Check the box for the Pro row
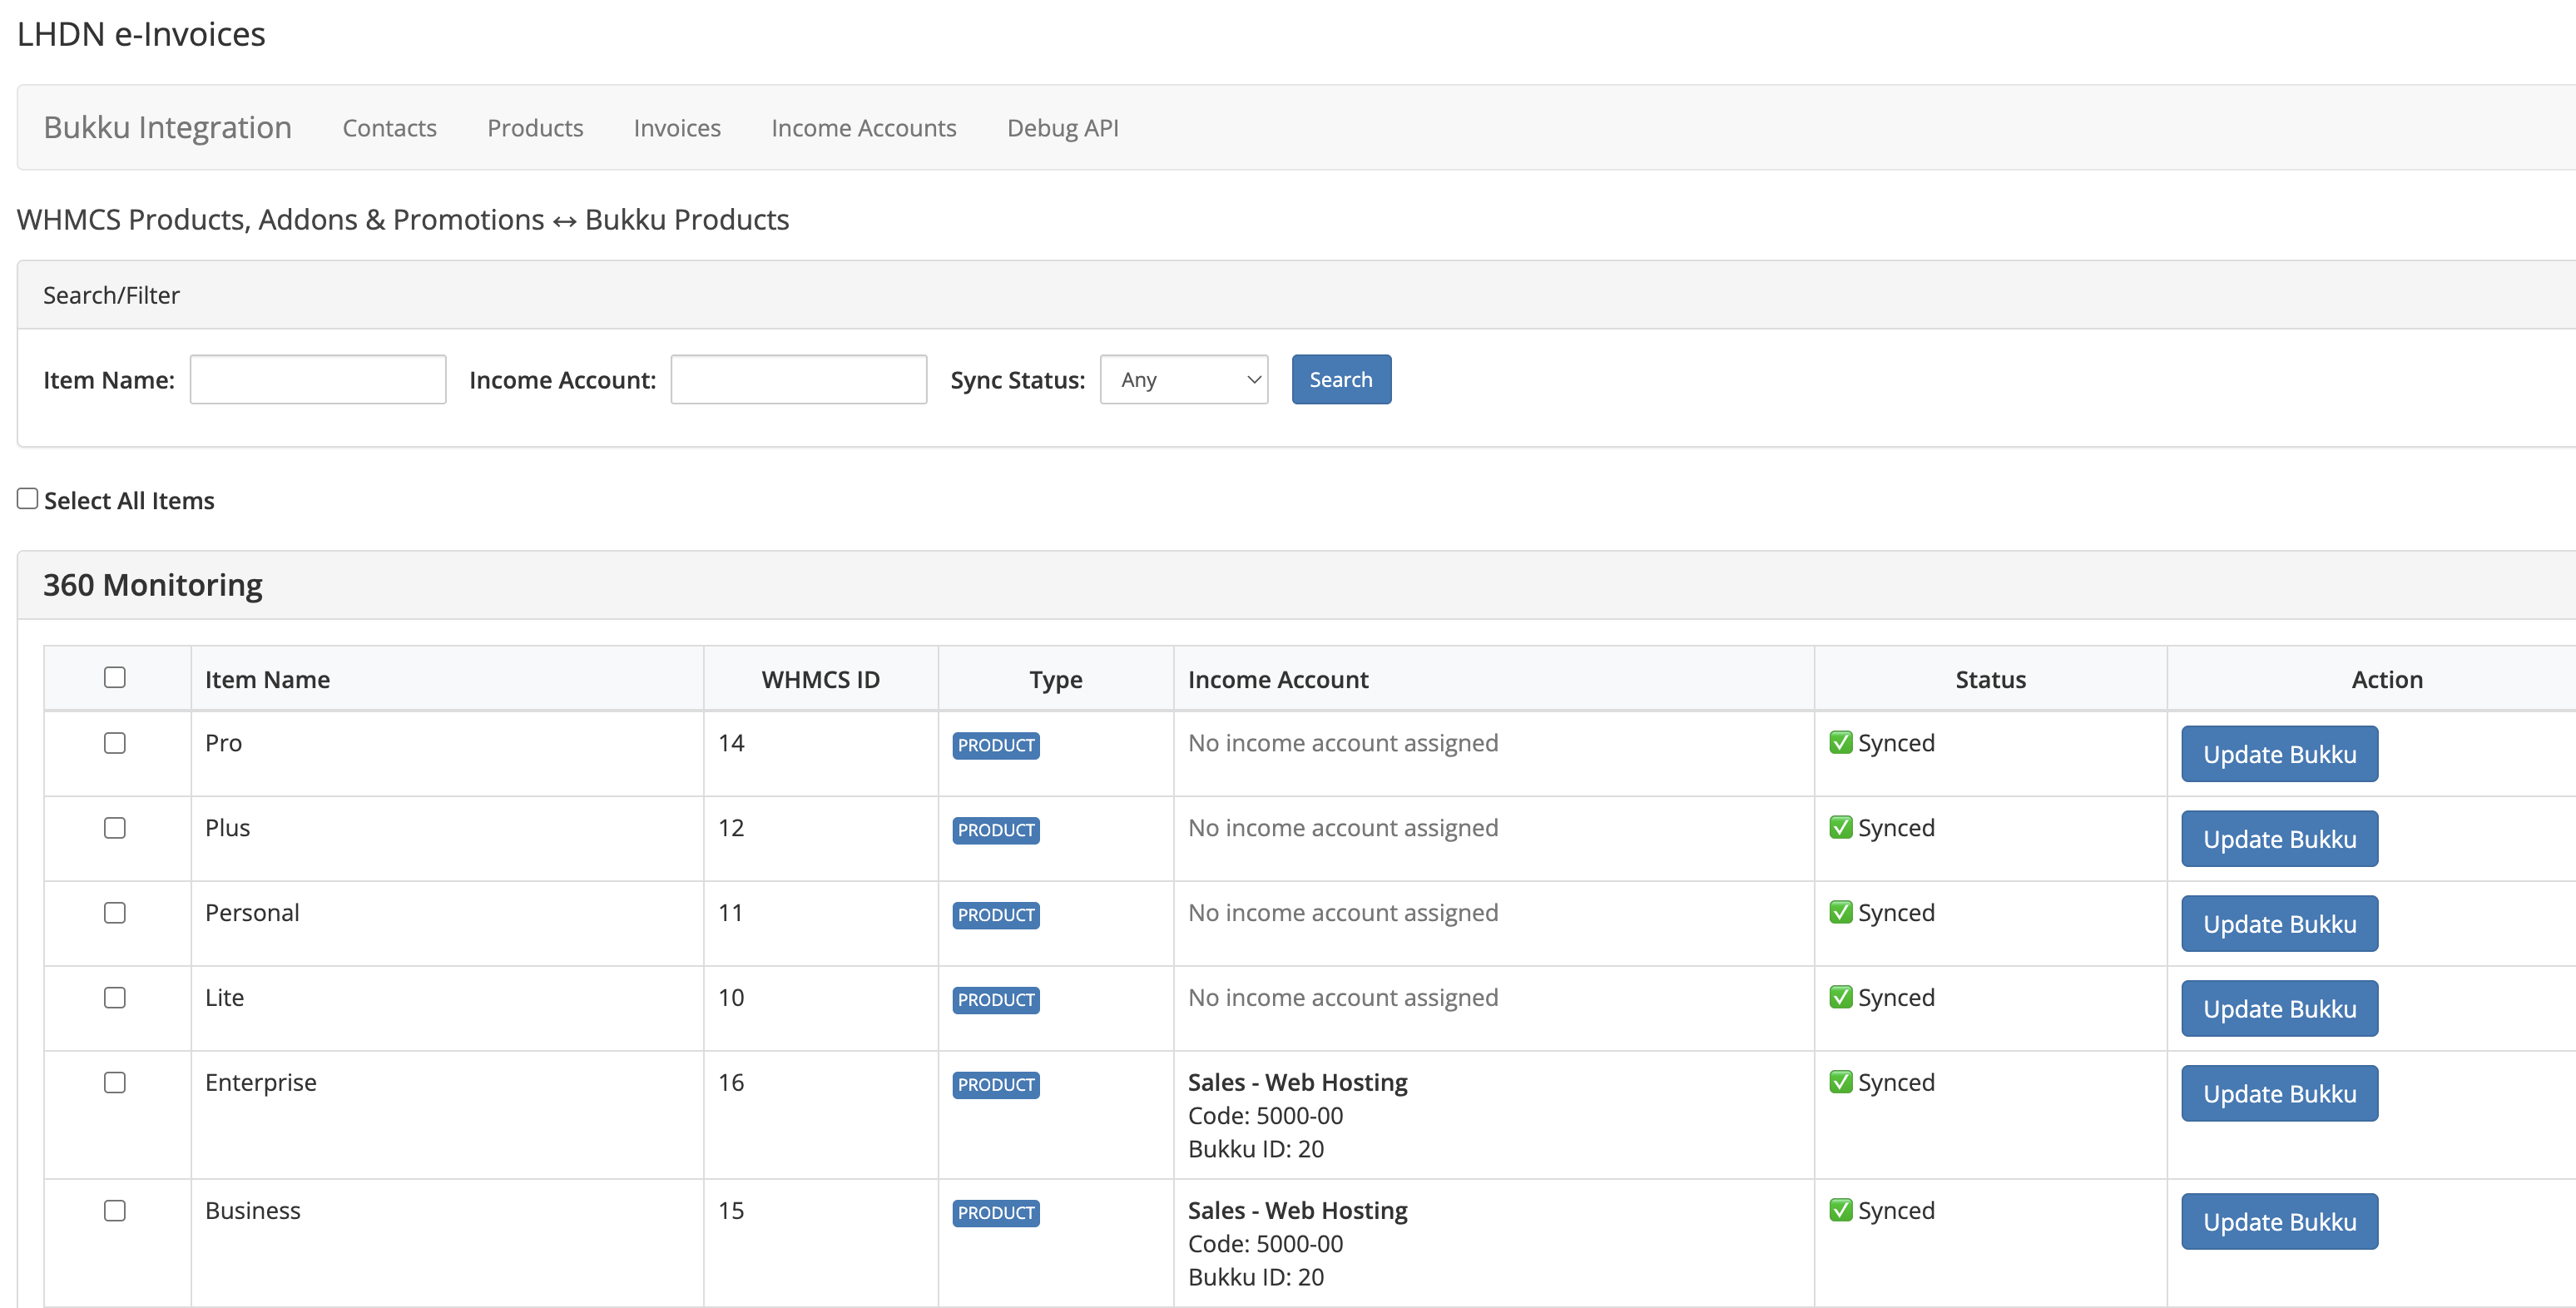Image resolution: width=2576 pixels, height=1308 pixels. pos(115,743)
